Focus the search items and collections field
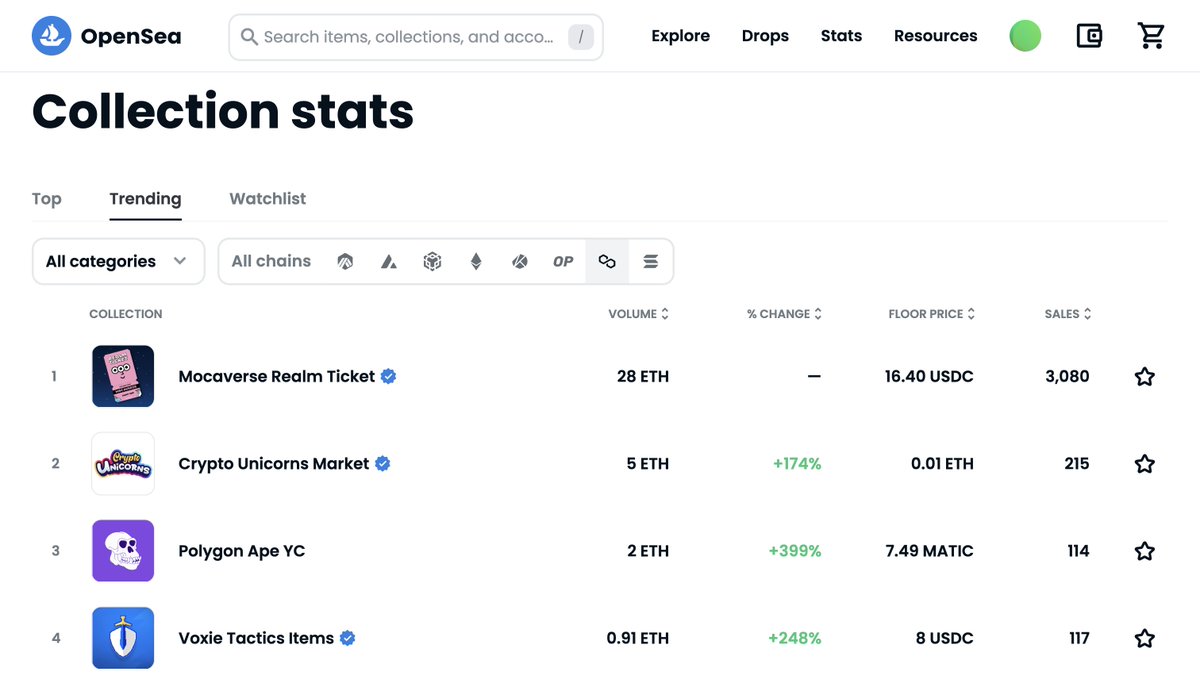 [416, 37]
